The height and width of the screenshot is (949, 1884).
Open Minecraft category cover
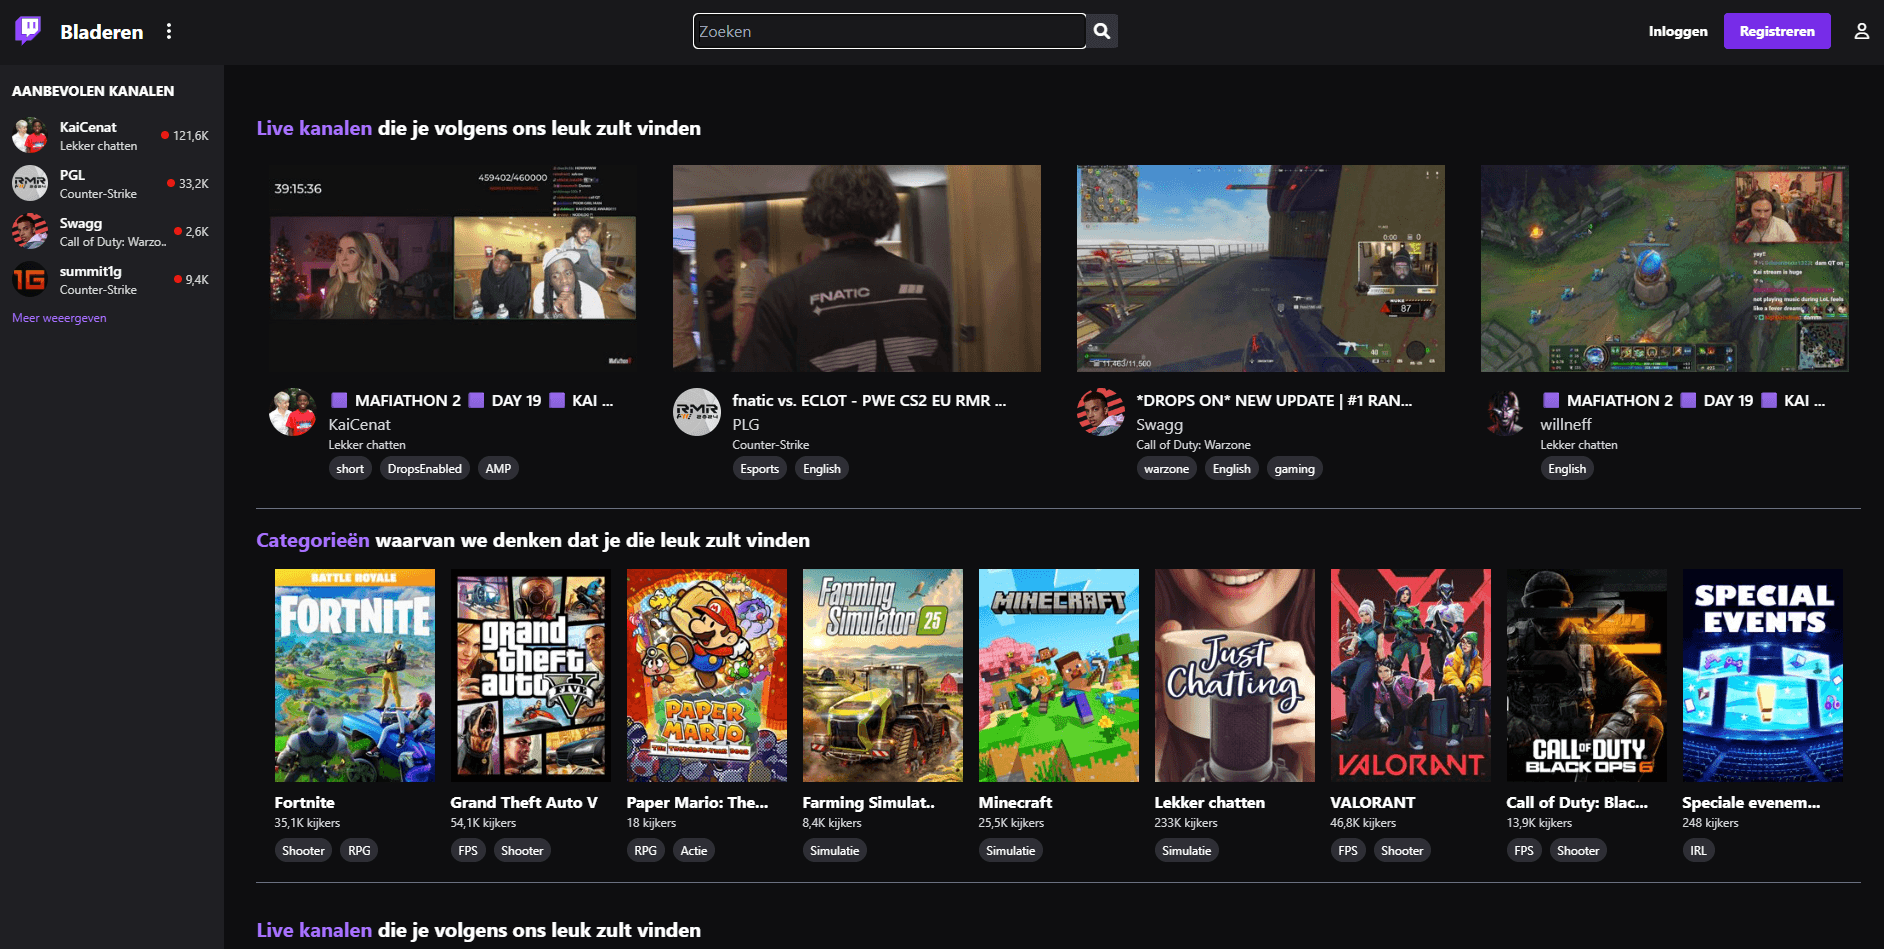pos(1059,676)
